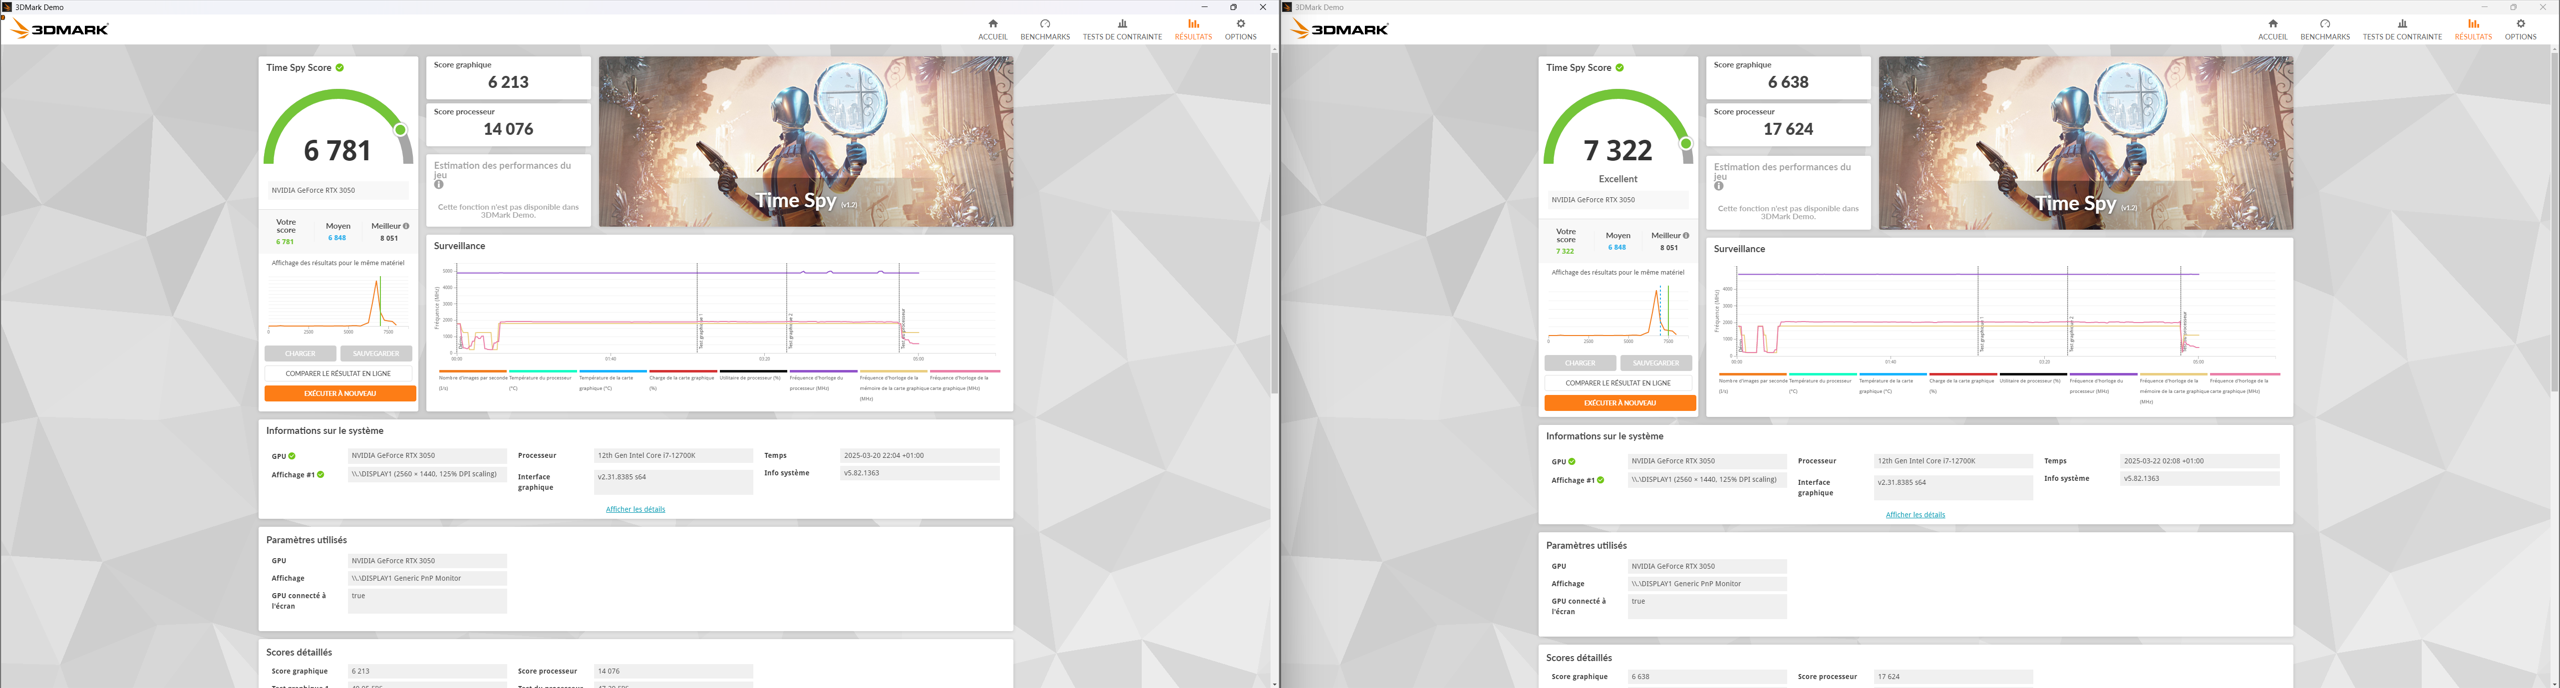Select Score processeur value "14 076" at top
Viewport: 2560px width, 688px height.
tap(508, 129)
